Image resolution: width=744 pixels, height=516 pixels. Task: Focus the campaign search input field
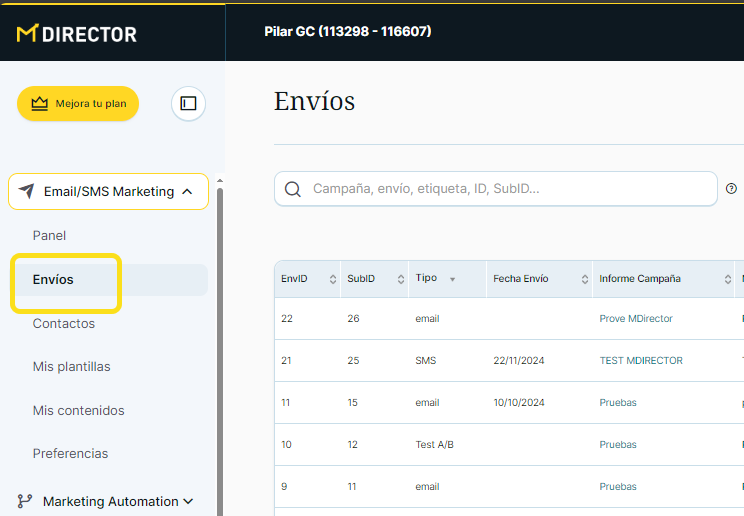pos(510,189)
